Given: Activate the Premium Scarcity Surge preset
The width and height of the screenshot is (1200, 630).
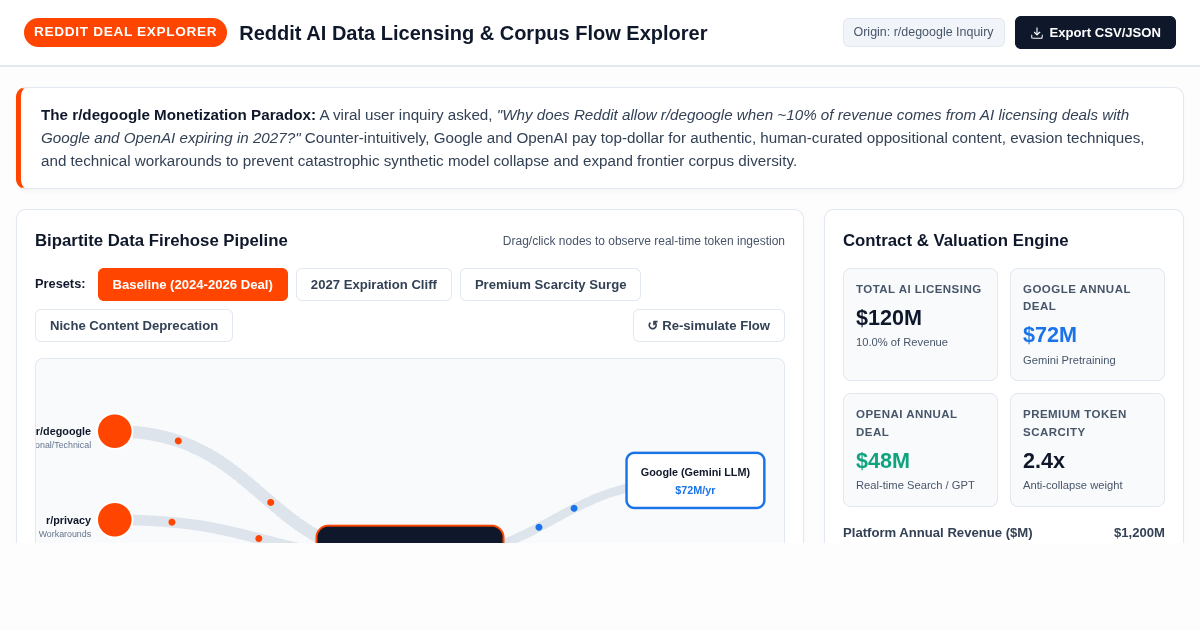Looking at the screenshot, I should pyautogui.click(x=550, y=284).
